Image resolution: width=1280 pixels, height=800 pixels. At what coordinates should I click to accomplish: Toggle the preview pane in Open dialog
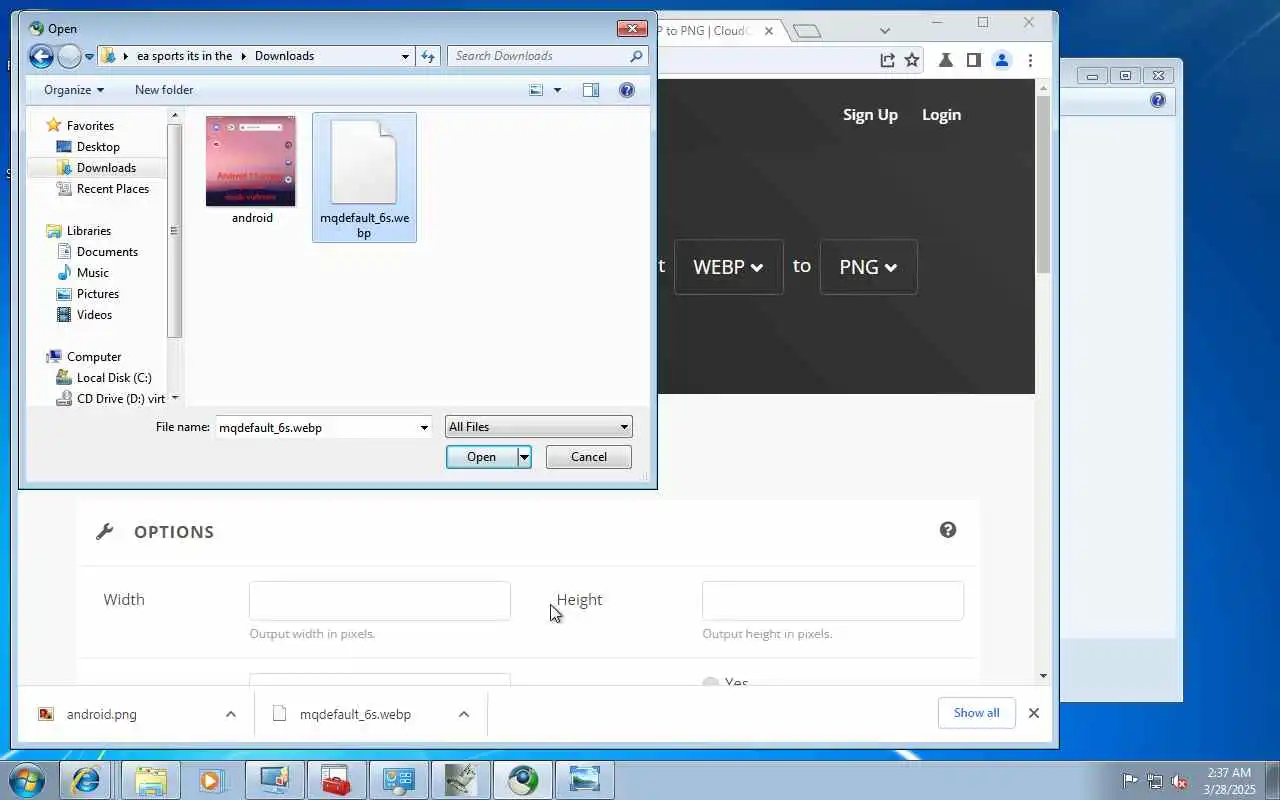pyautogui.click(x=591, y=90)
